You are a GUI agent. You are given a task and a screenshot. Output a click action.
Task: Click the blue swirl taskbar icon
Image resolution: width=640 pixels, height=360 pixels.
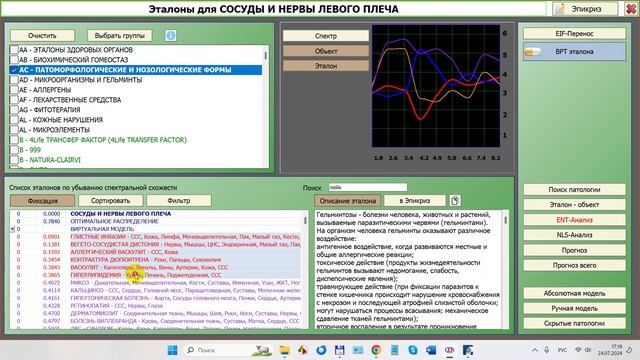tap(321, 350)
